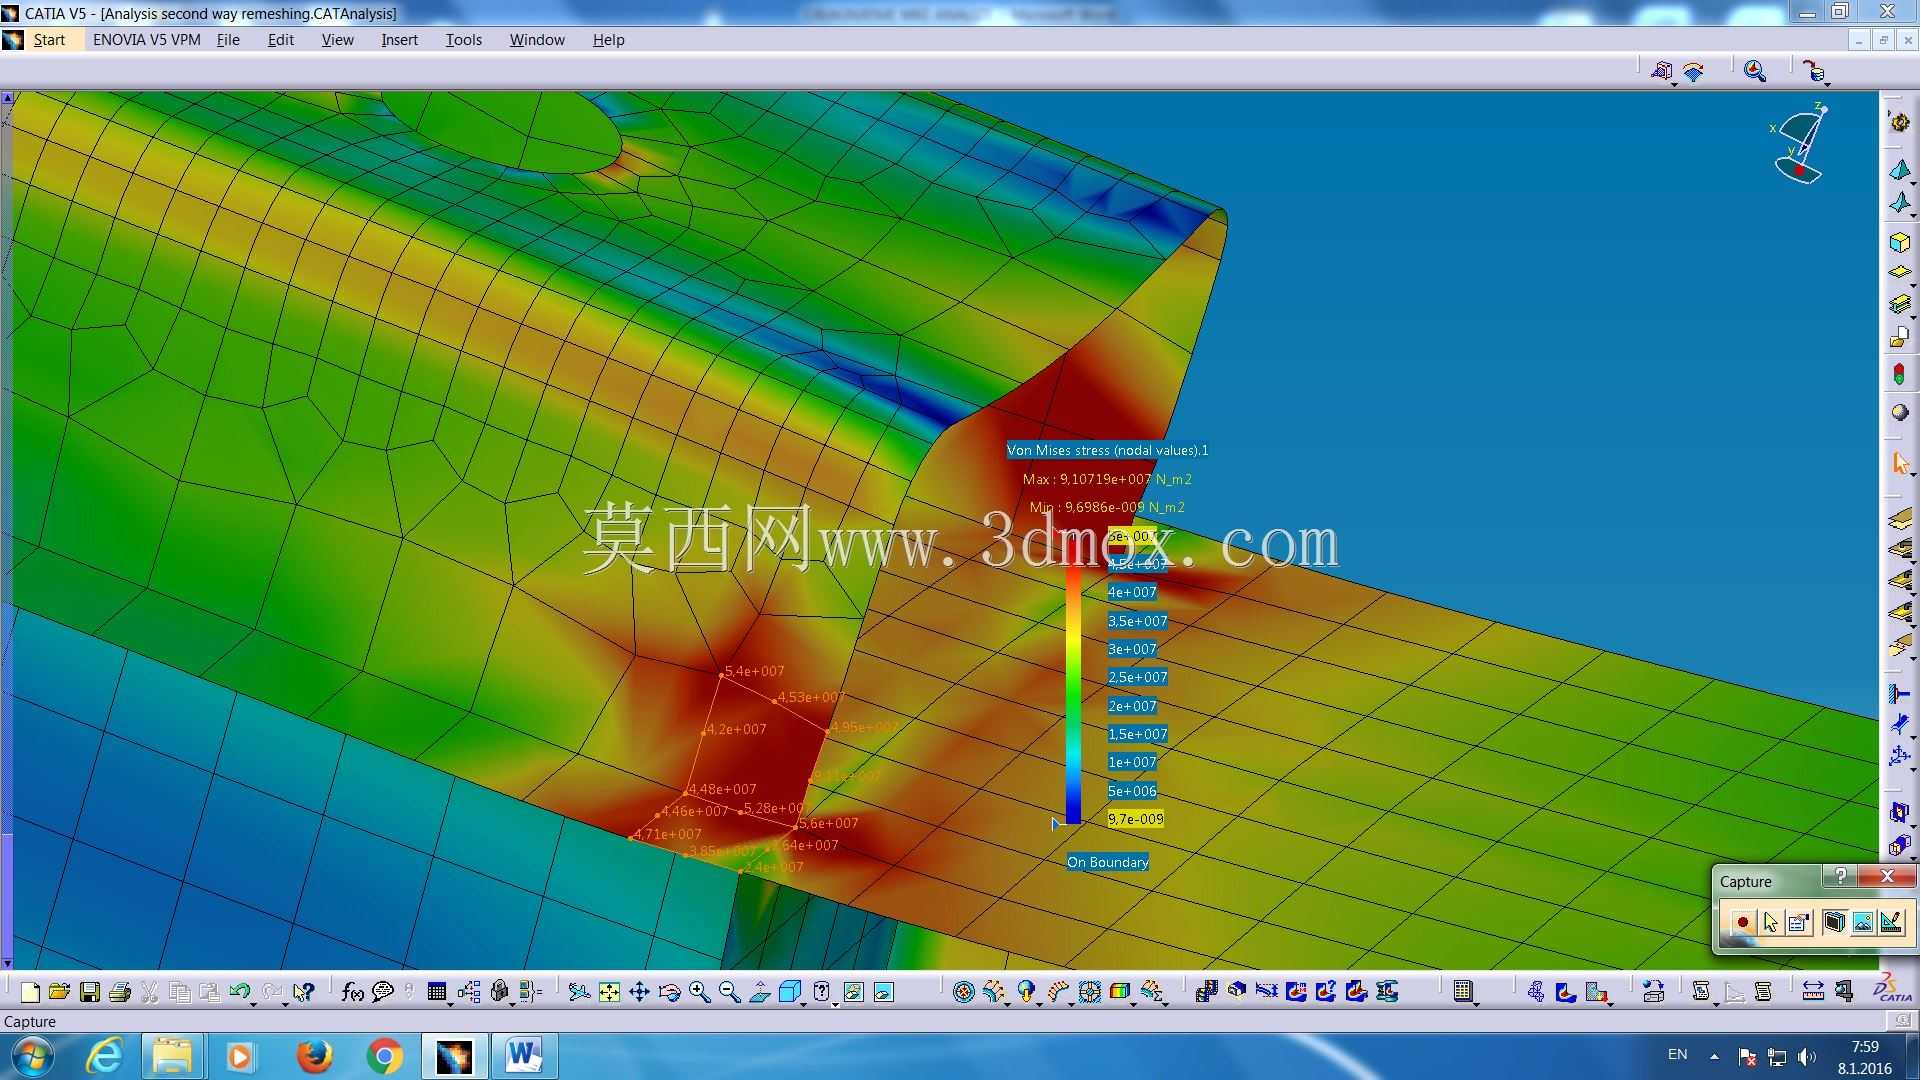Click the Information icon with question mark

(1326, 992)
